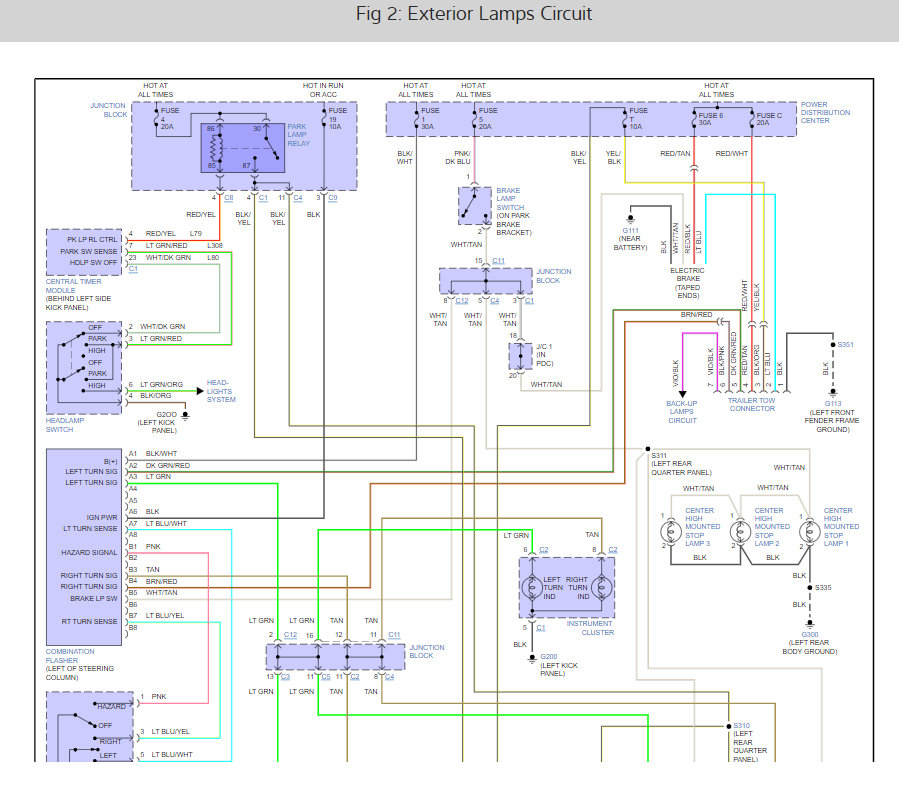Click the Fuse 19 10A label
The height and width of the screenshot is (787, 899).
[x=337, y=119]
